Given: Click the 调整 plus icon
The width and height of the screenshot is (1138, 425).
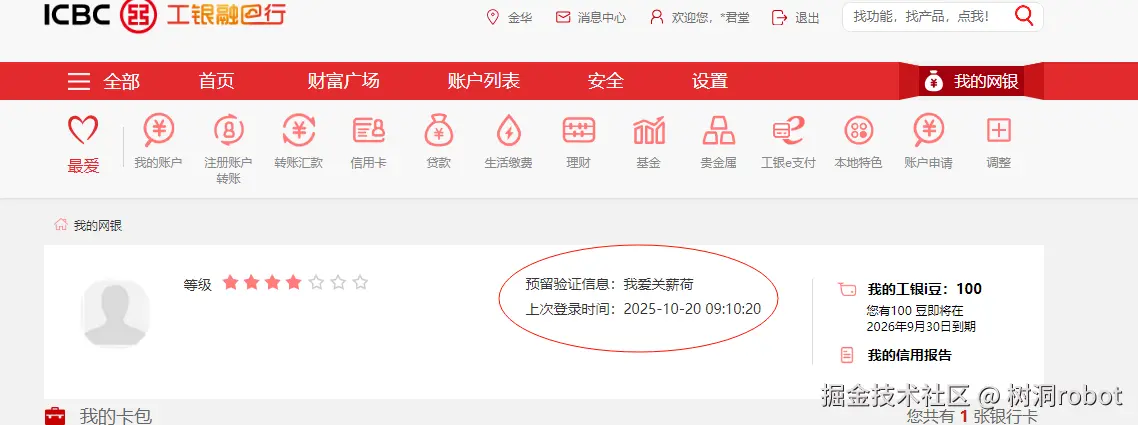Looking at the screenshot, I should point(998,131).
